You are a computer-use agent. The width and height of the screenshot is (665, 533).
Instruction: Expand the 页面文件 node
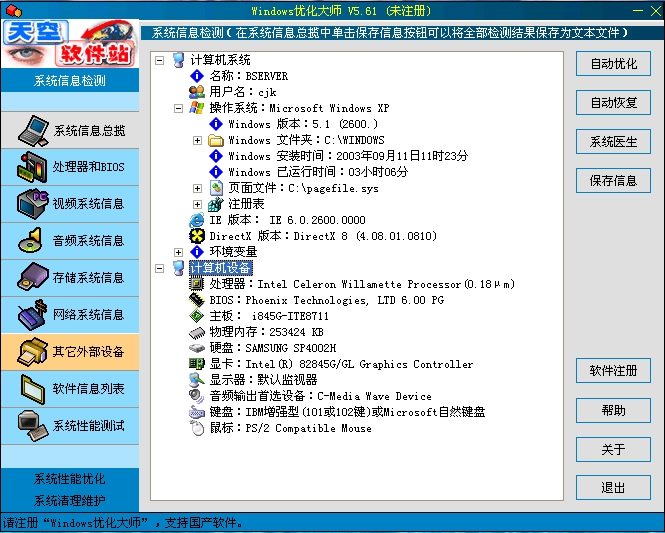[197, 188]
